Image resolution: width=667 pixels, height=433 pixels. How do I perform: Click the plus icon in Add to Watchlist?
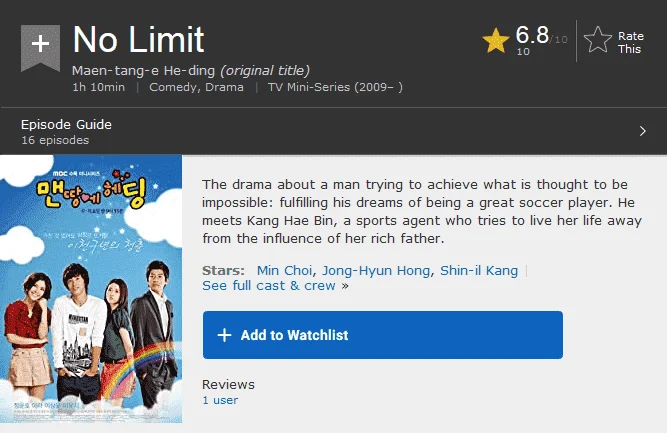tap(224, 335)
